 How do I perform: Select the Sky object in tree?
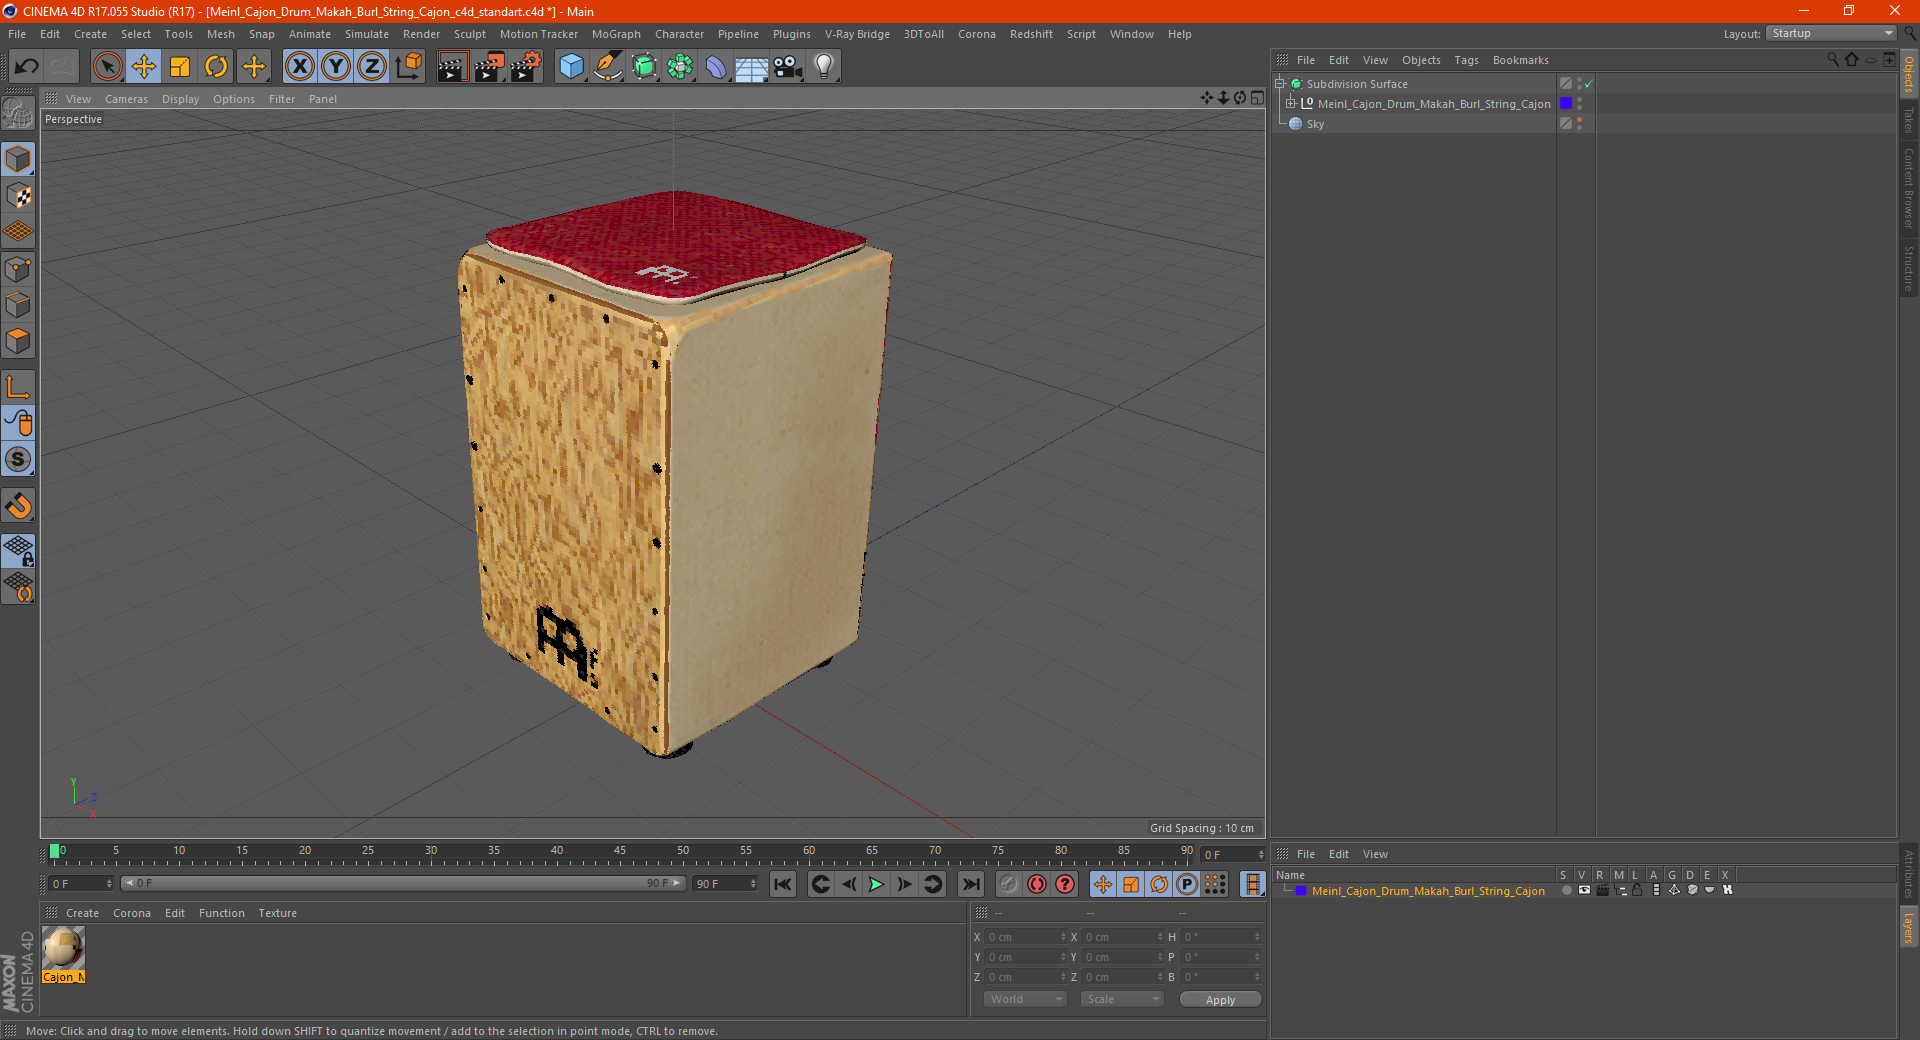pos(1315,124)
